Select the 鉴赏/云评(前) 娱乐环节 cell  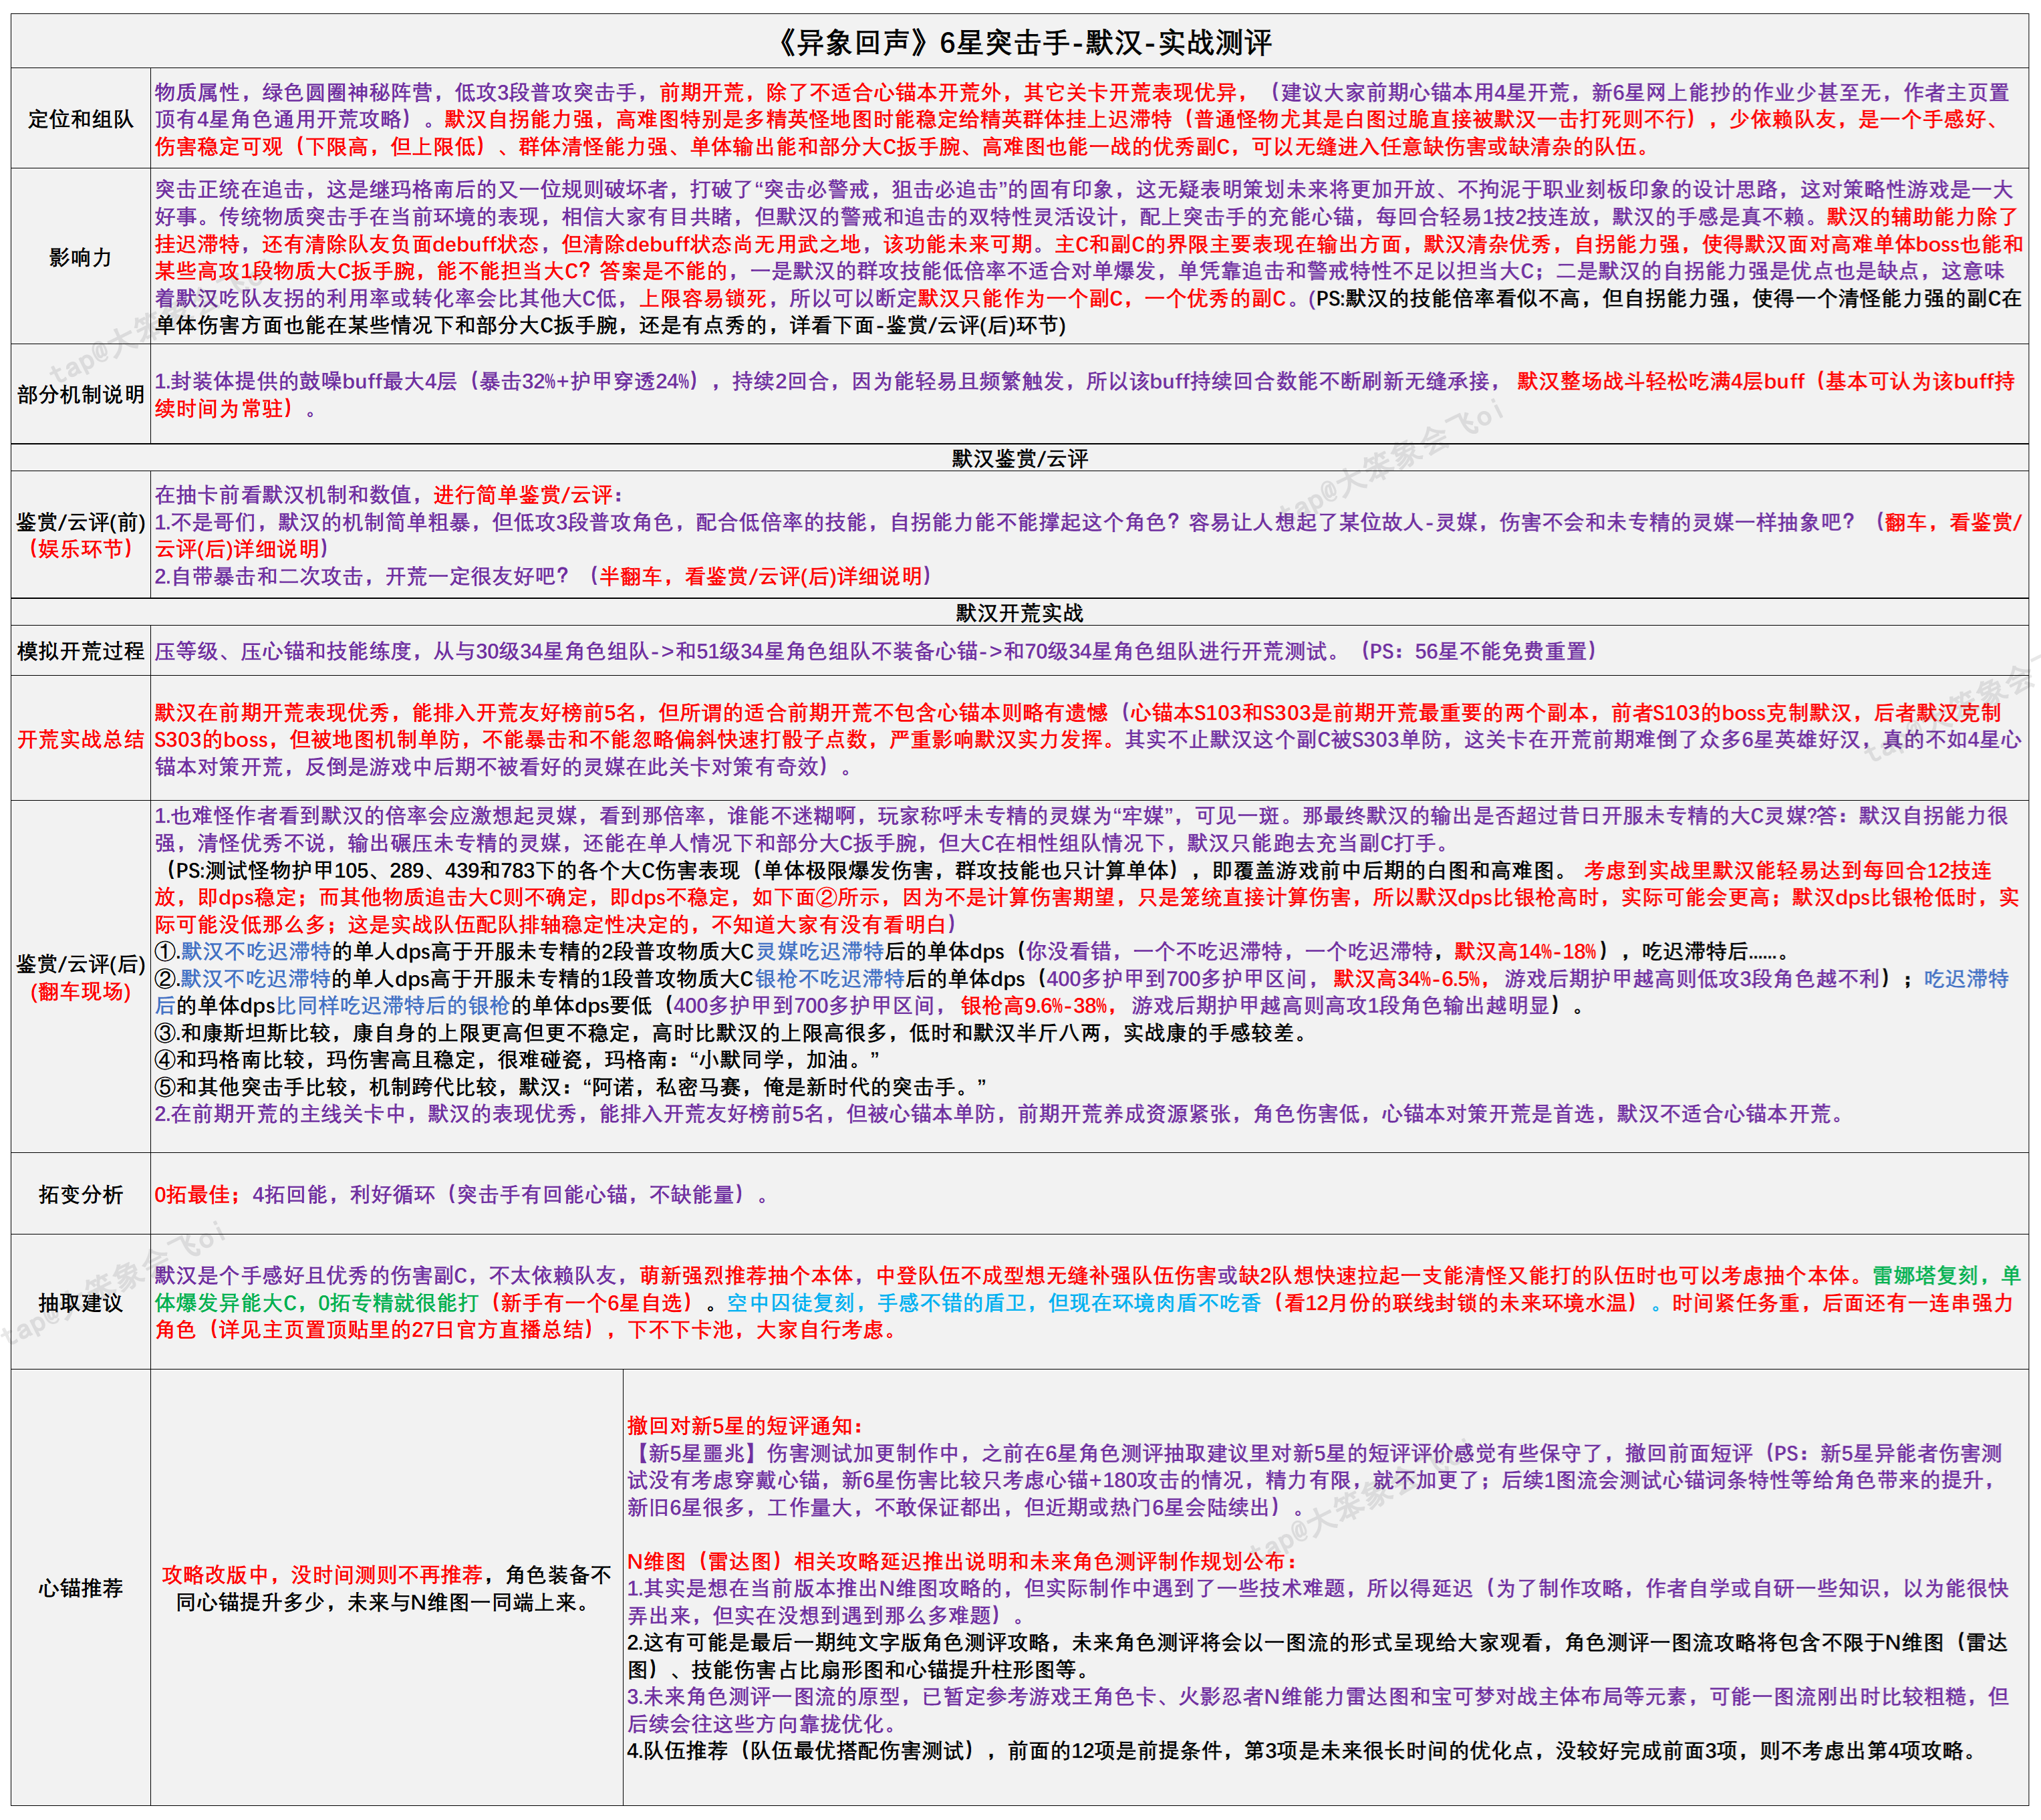80,535
